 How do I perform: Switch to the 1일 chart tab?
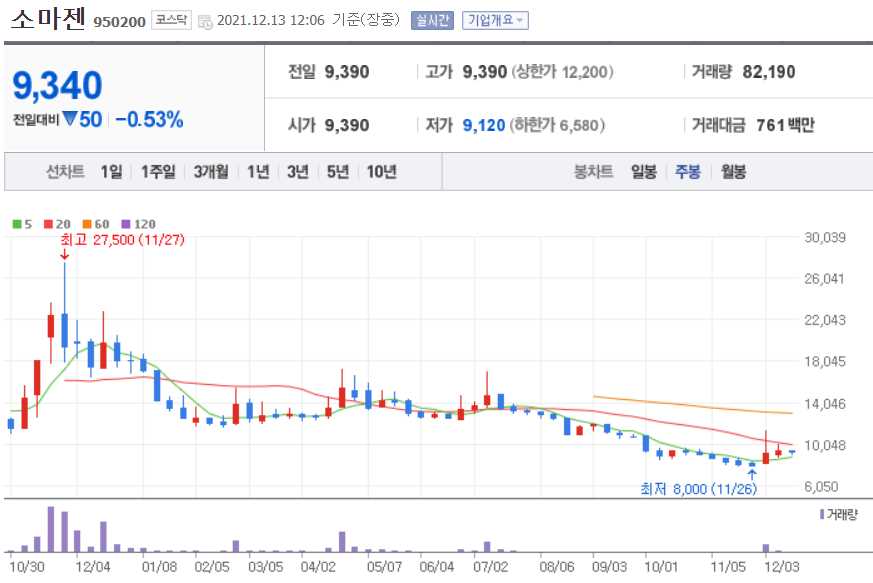[x=108, y=171]
